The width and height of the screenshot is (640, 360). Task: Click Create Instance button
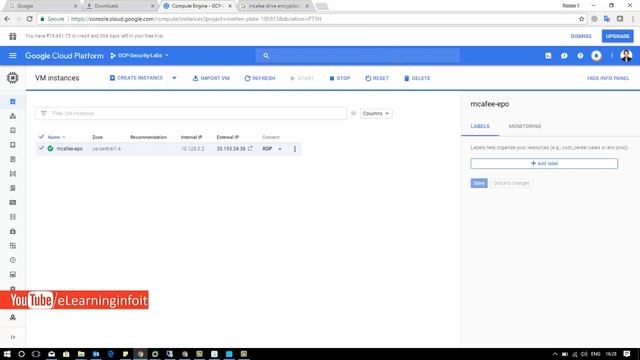tap(136, 78)
